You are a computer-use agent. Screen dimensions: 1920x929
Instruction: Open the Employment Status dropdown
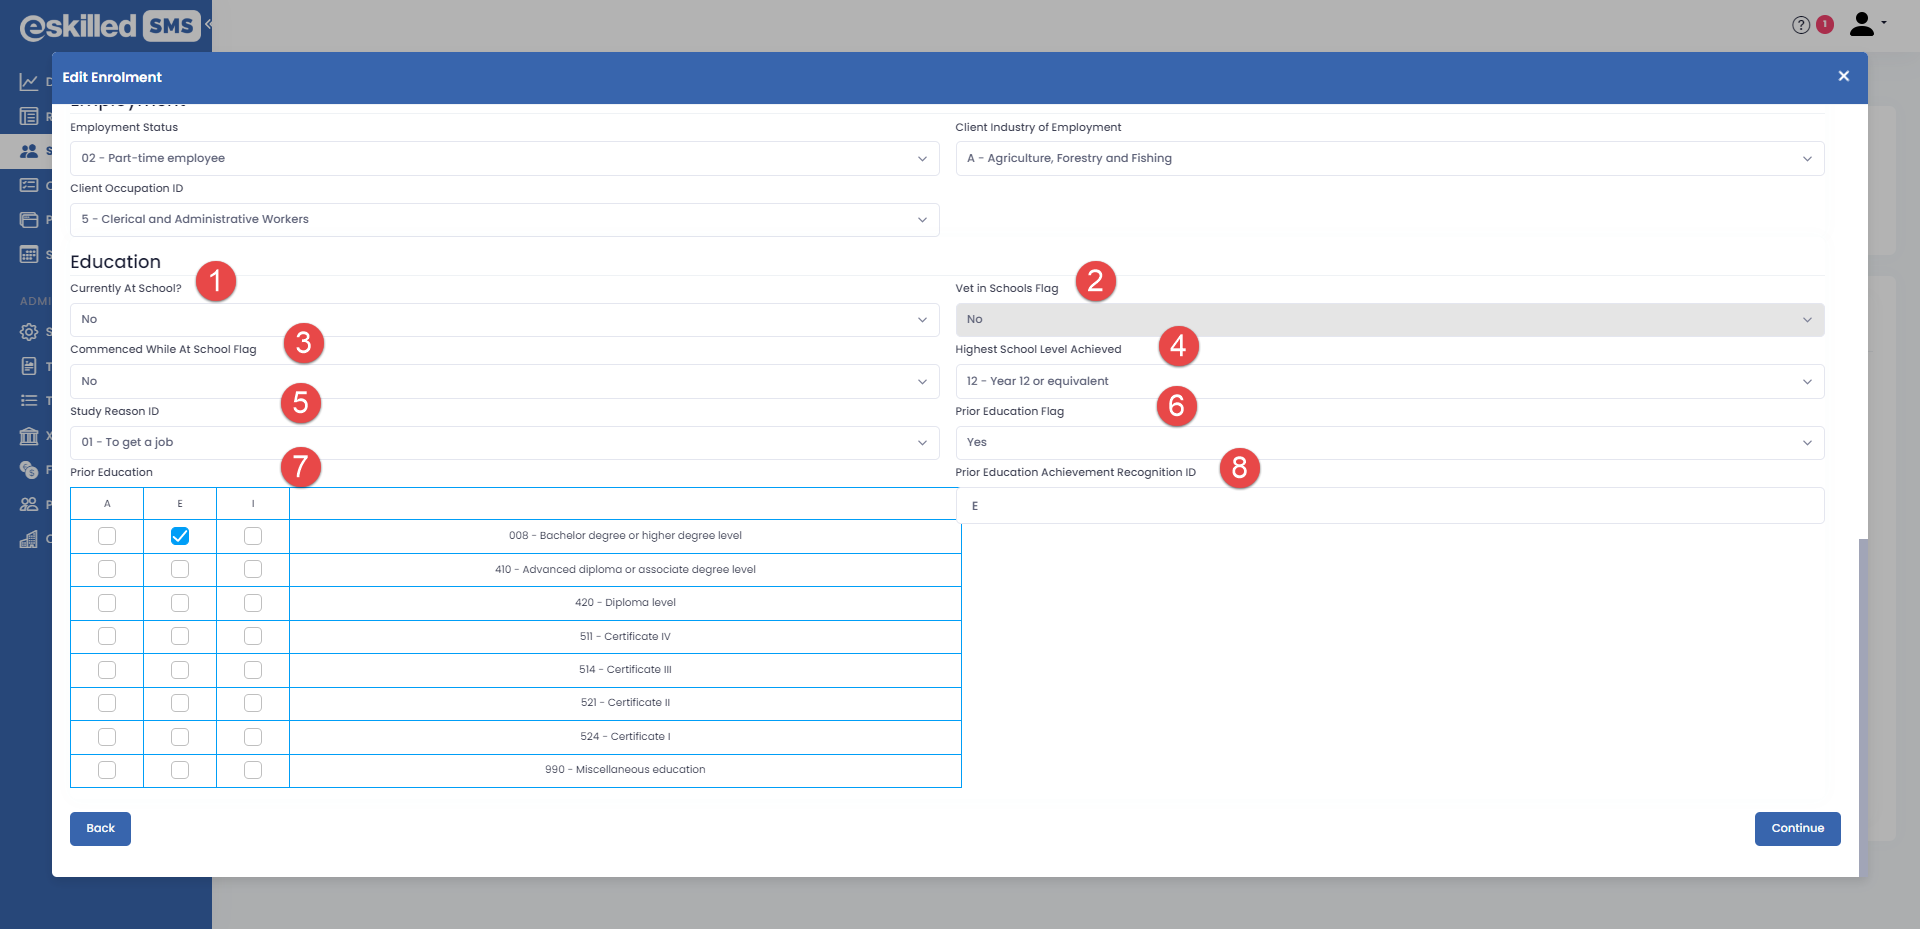click(x=504, y=158)
